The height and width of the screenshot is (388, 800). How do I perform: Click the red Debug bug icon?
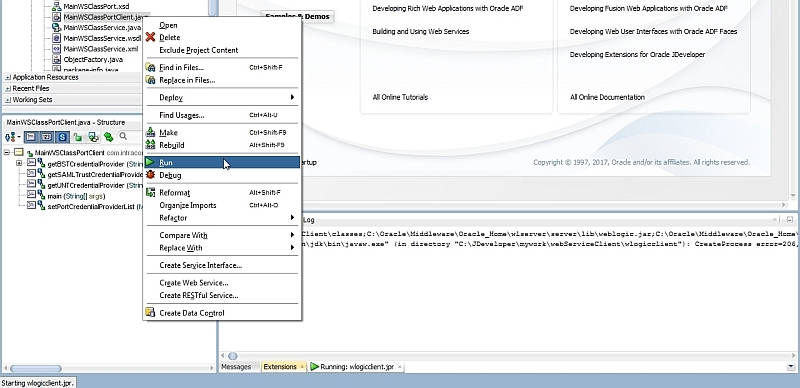pyautogui.click(x=150, y=175)
